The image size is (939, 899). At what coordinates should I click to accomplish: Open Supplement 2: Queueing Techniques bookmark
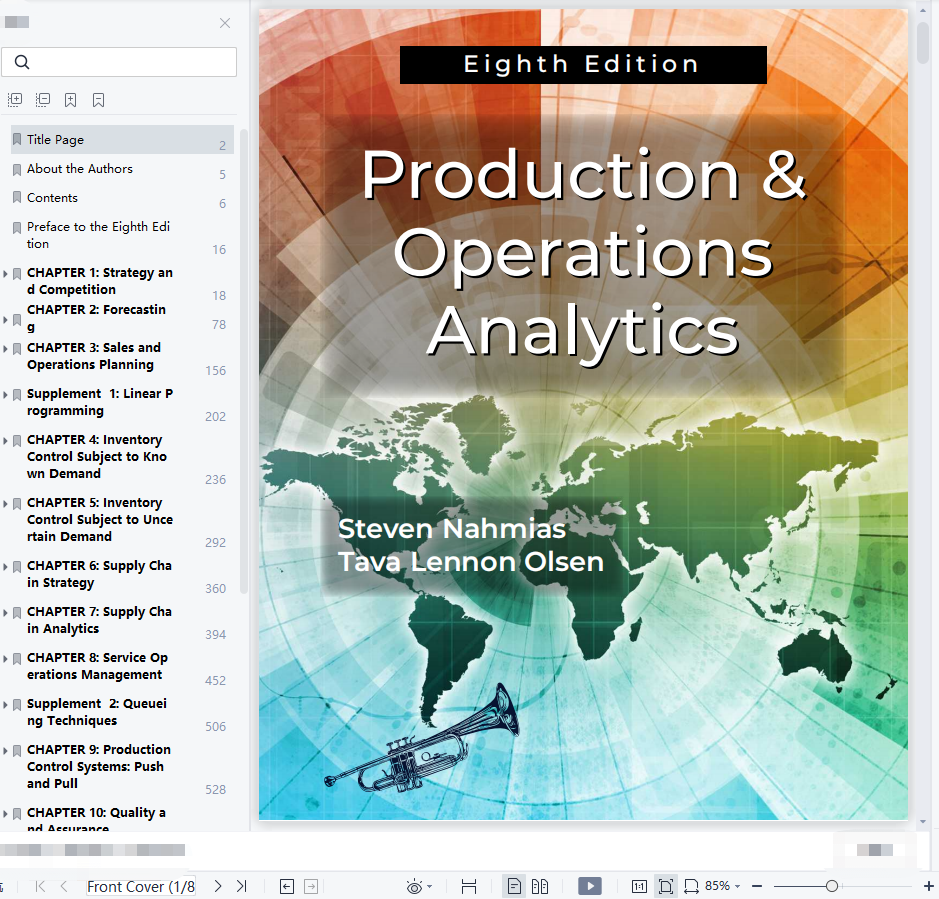[x=122, y=712]
